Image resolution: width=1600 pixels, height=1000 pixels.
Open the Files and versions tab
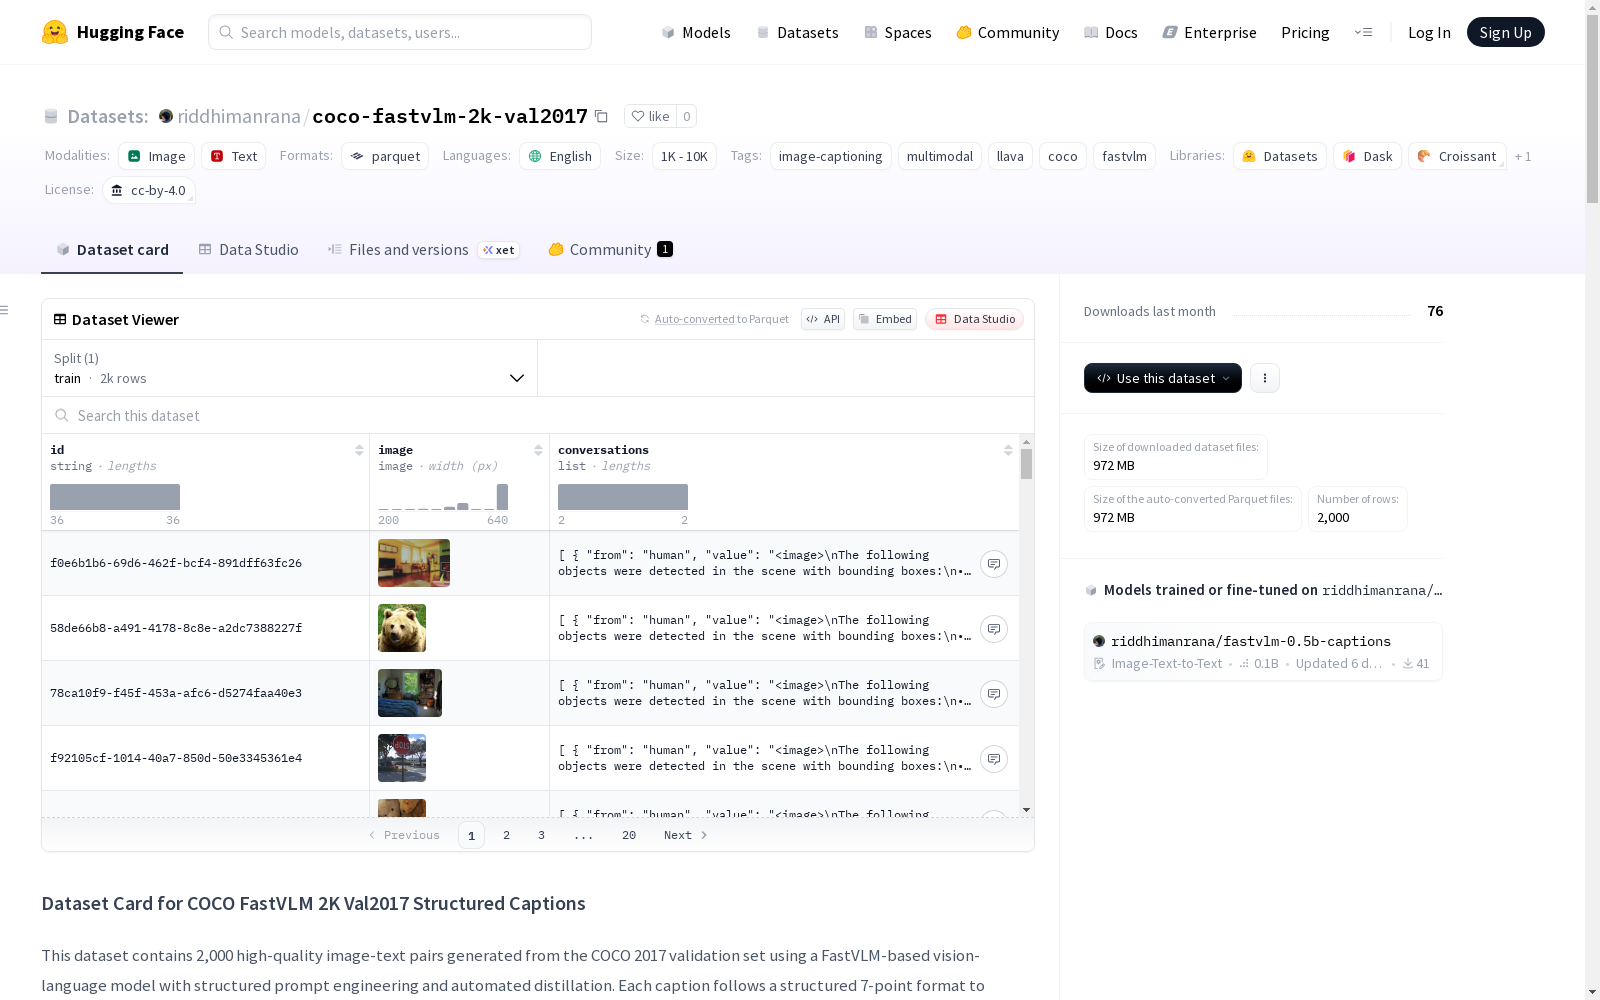pyautogui.click(x=423, y=250)
